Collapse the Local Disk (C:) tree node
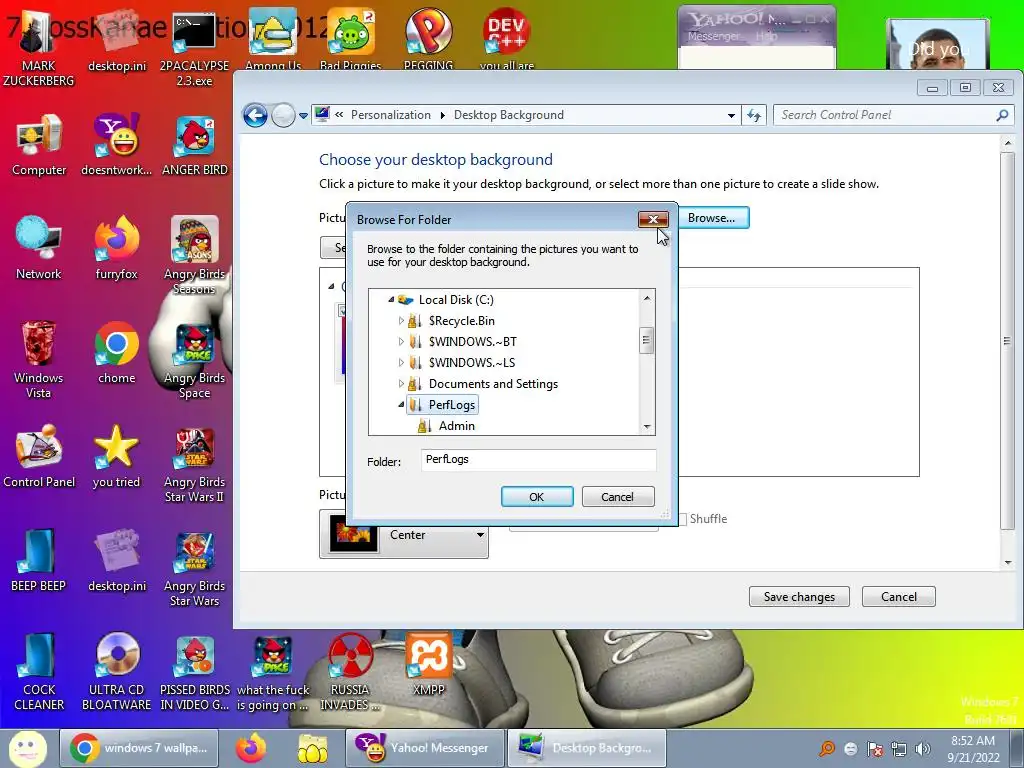Screen dimensions: 1024x768 tap(391, 300)
